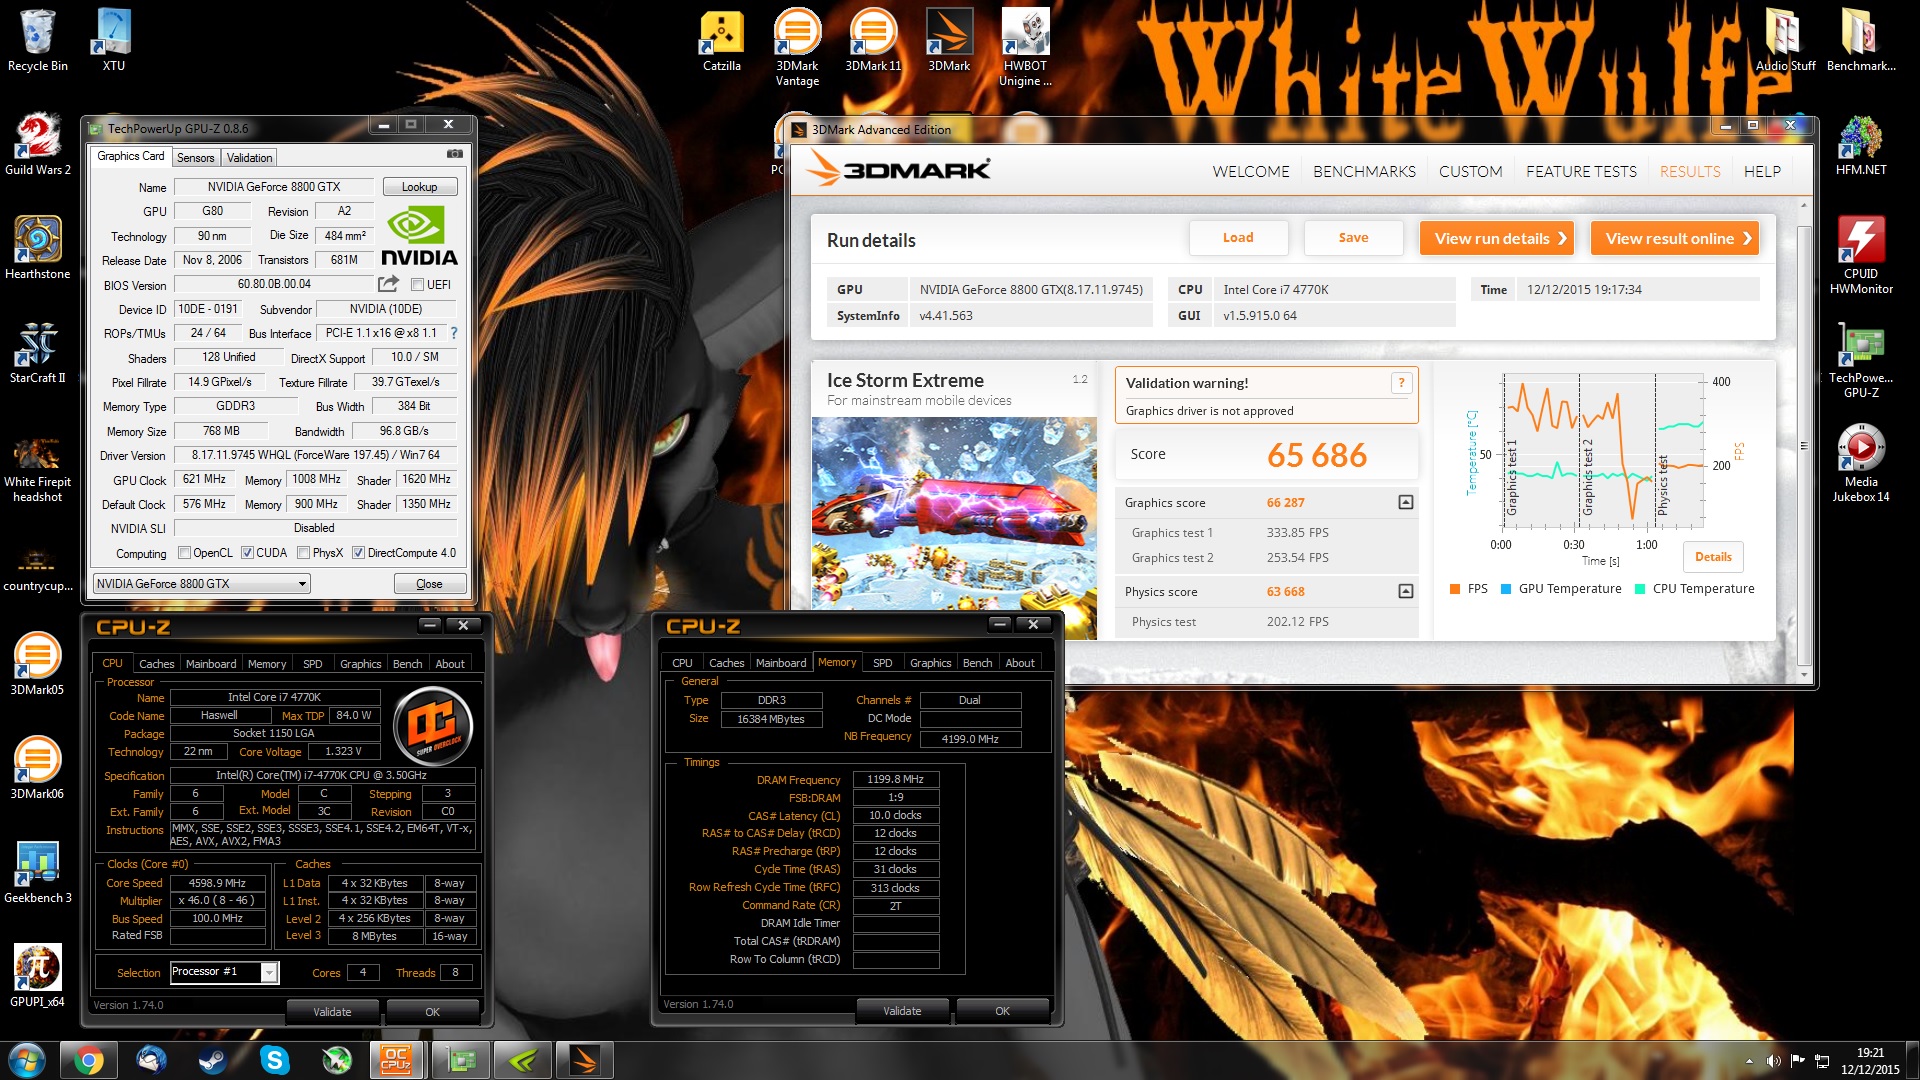Image resolution: width=1920 pixels, height=1080 pixels.
Task: Open the Processor #1 selection dropdown in CPU-Z
Action: pos(224,972)
